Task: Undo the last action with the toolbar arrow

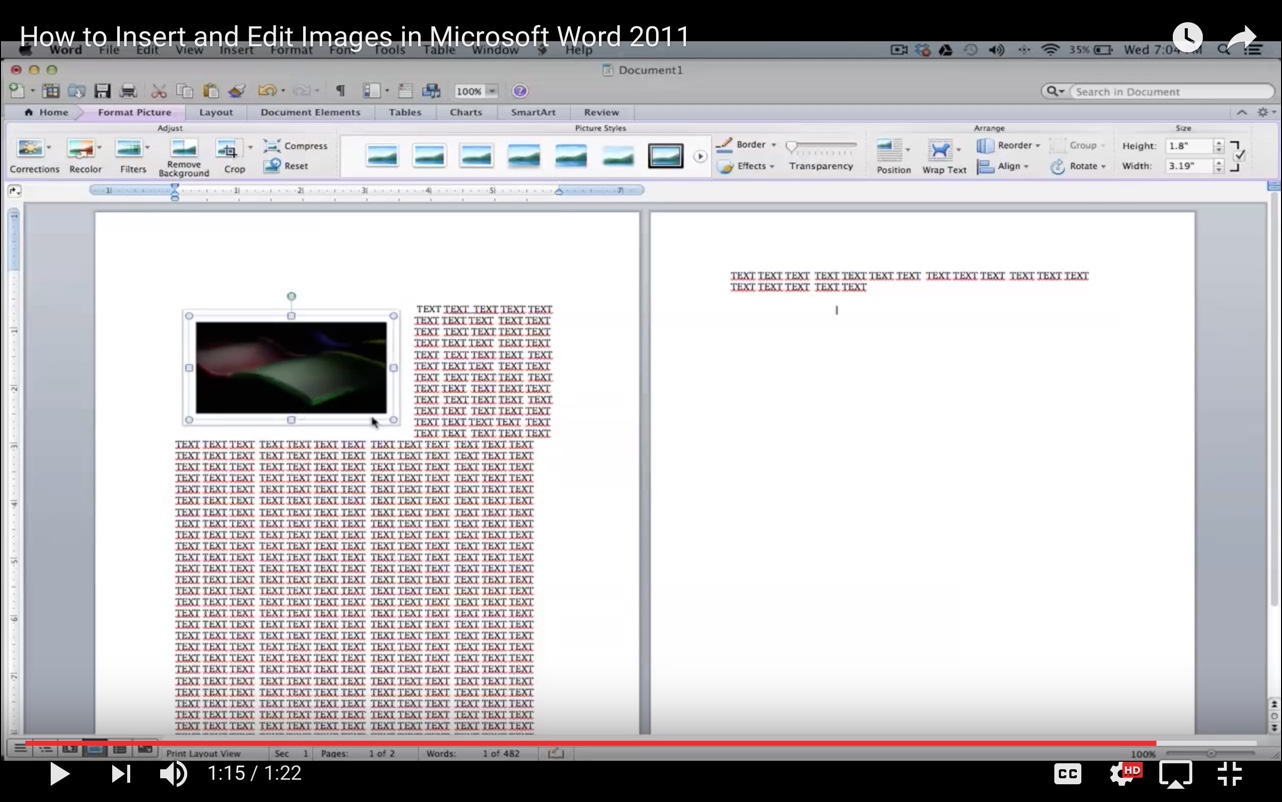Action: [x=265, y=91]
